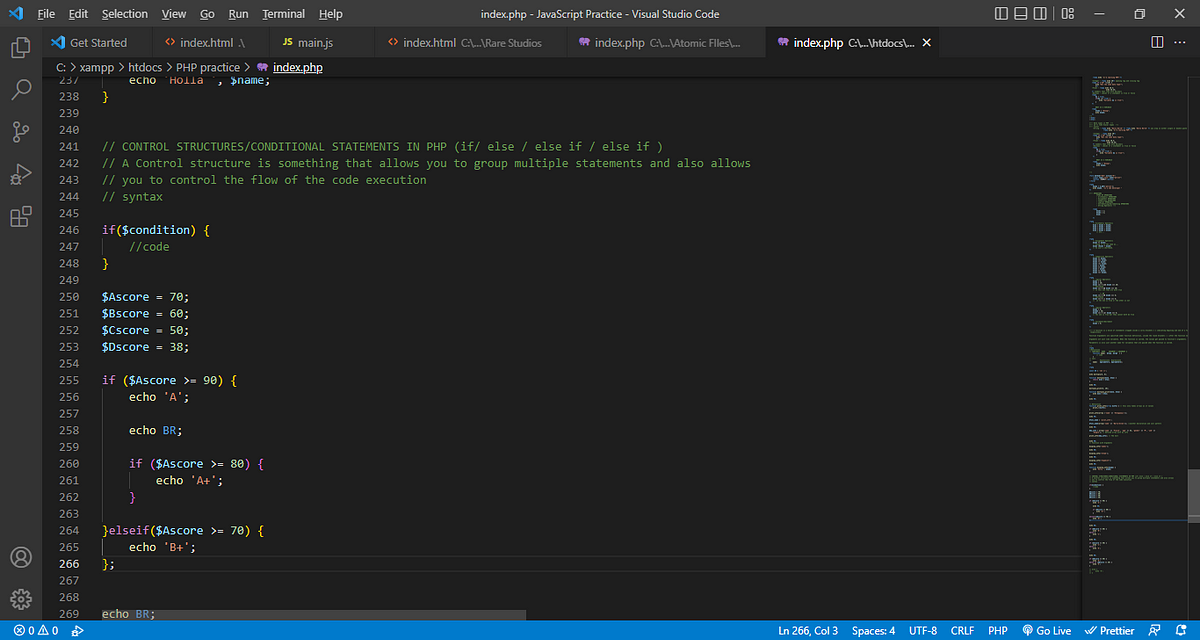Change indentation via Spaces: 4
The width and height of the screenshot is (1200, 640).
[874, 631]
